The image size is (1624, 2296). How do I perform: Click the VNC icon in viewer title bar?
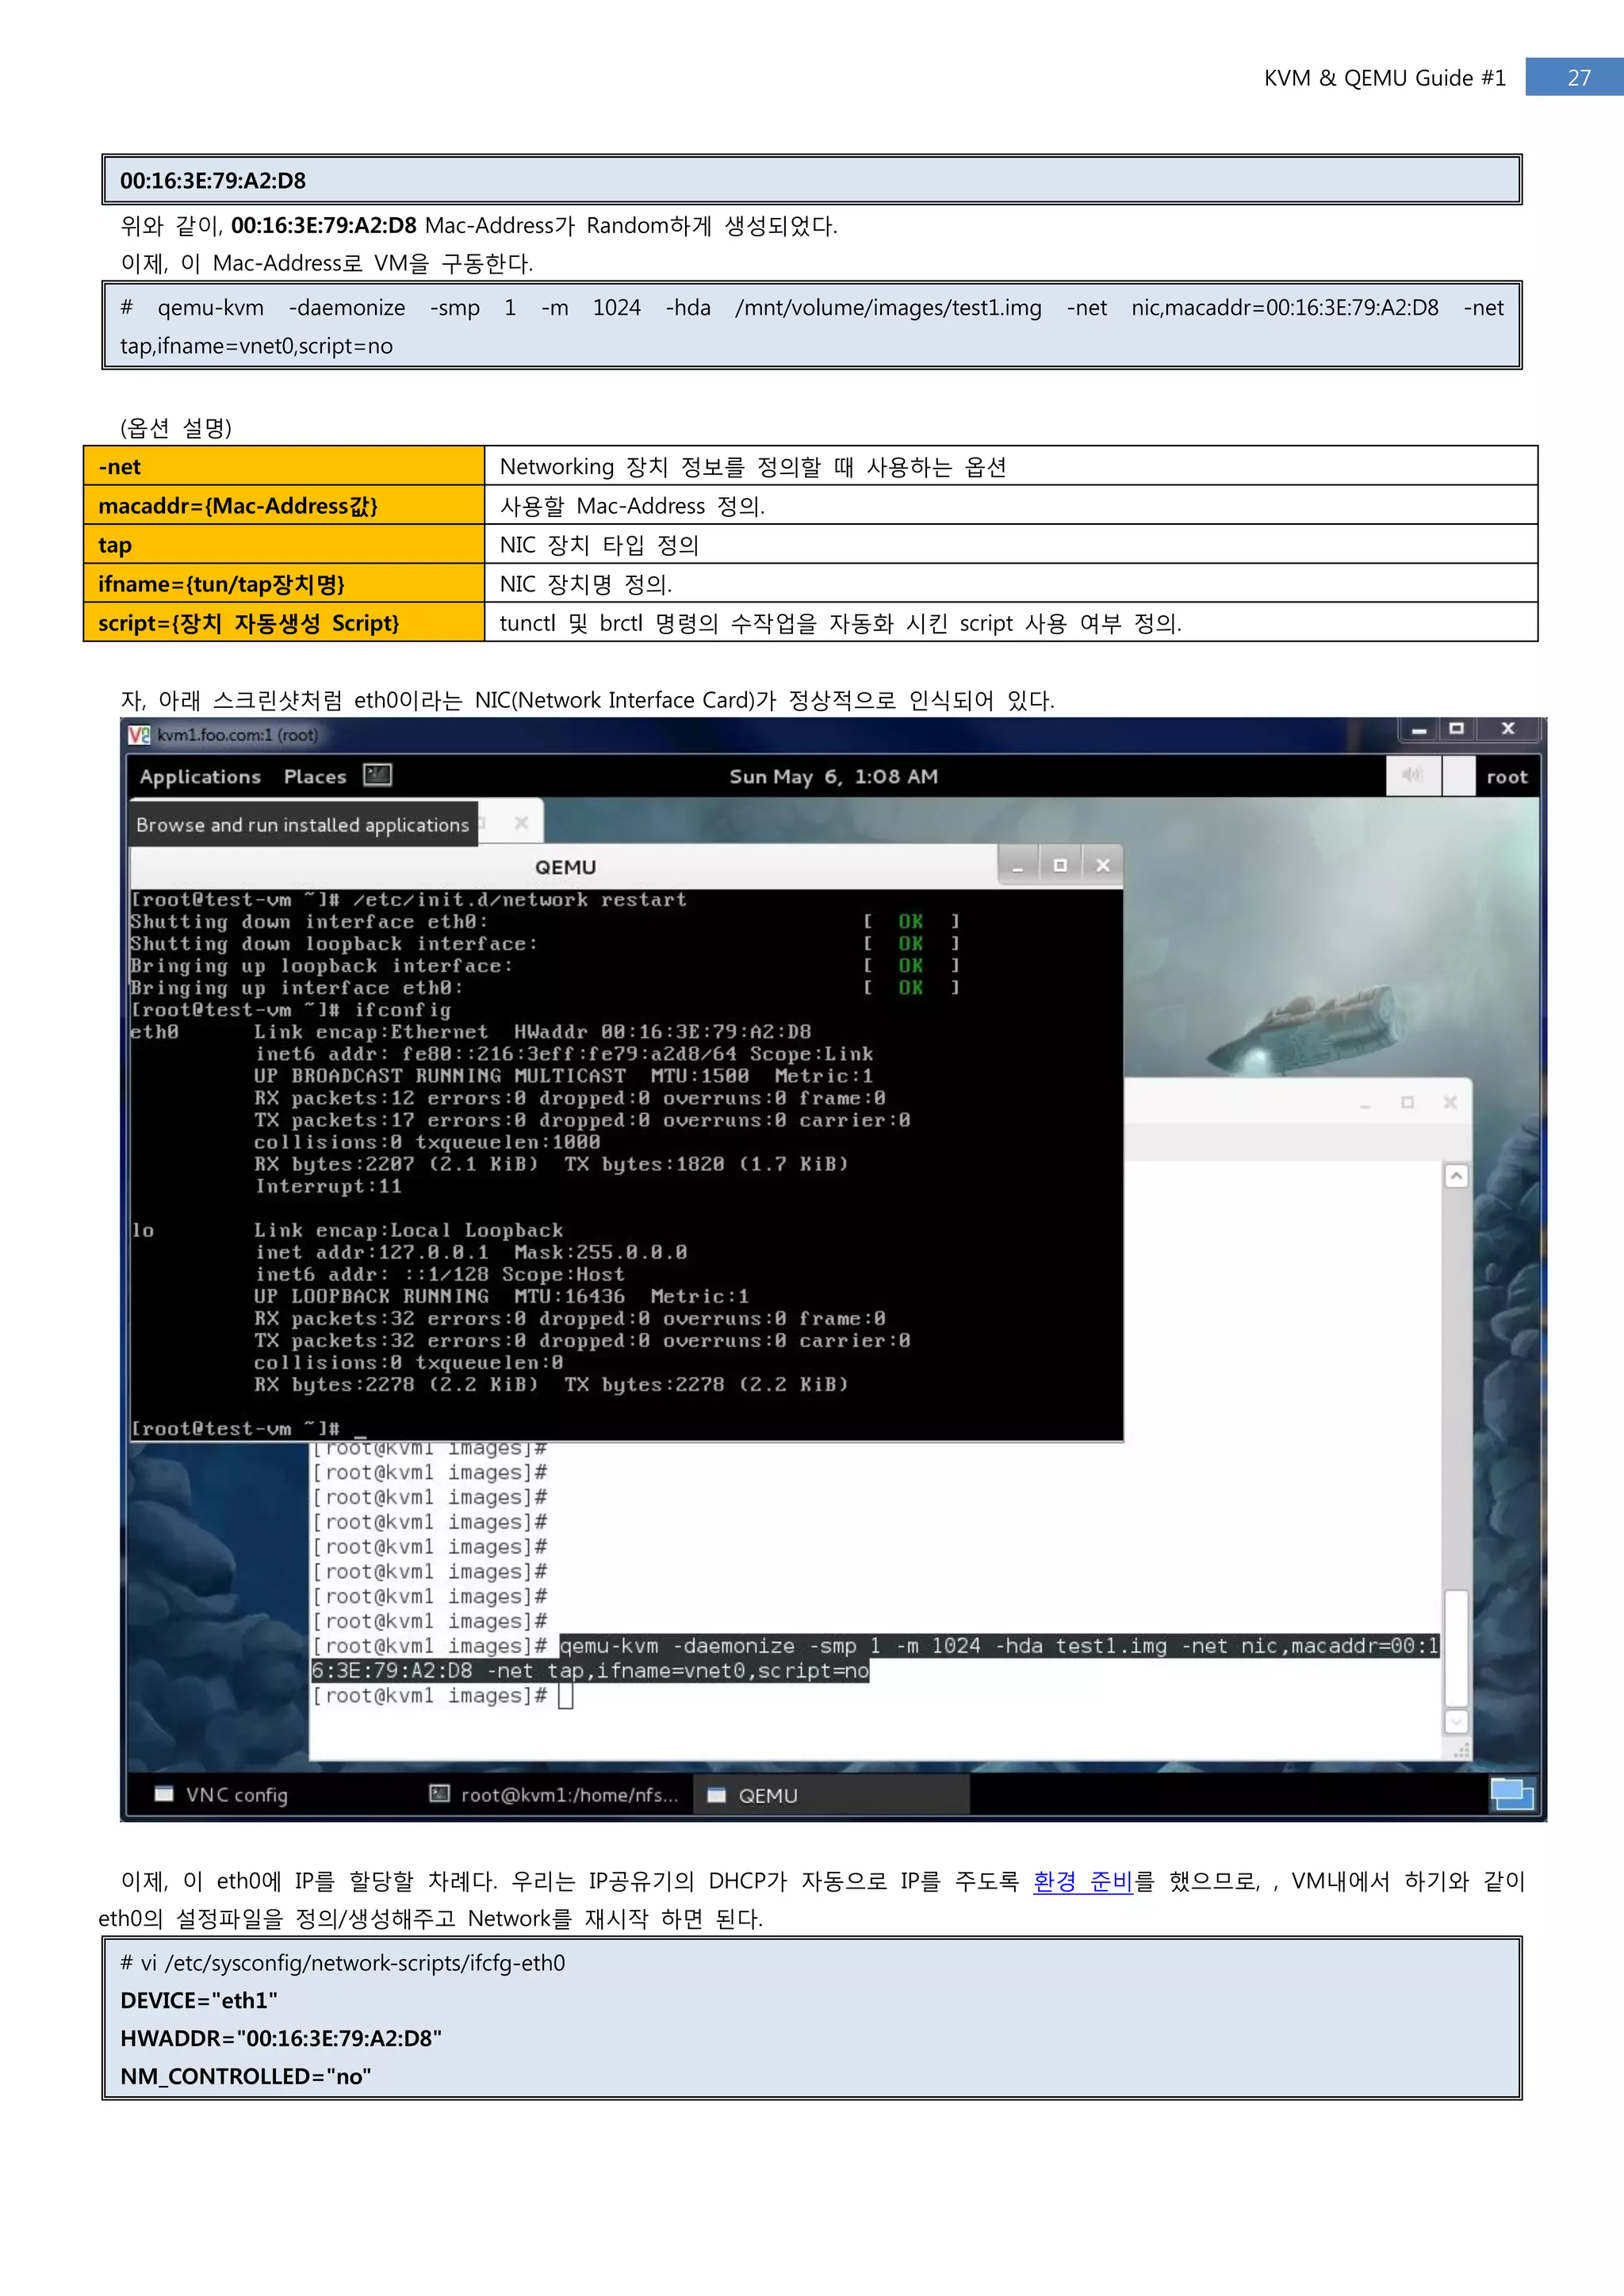pyautogui.click(x=139, y=735)
